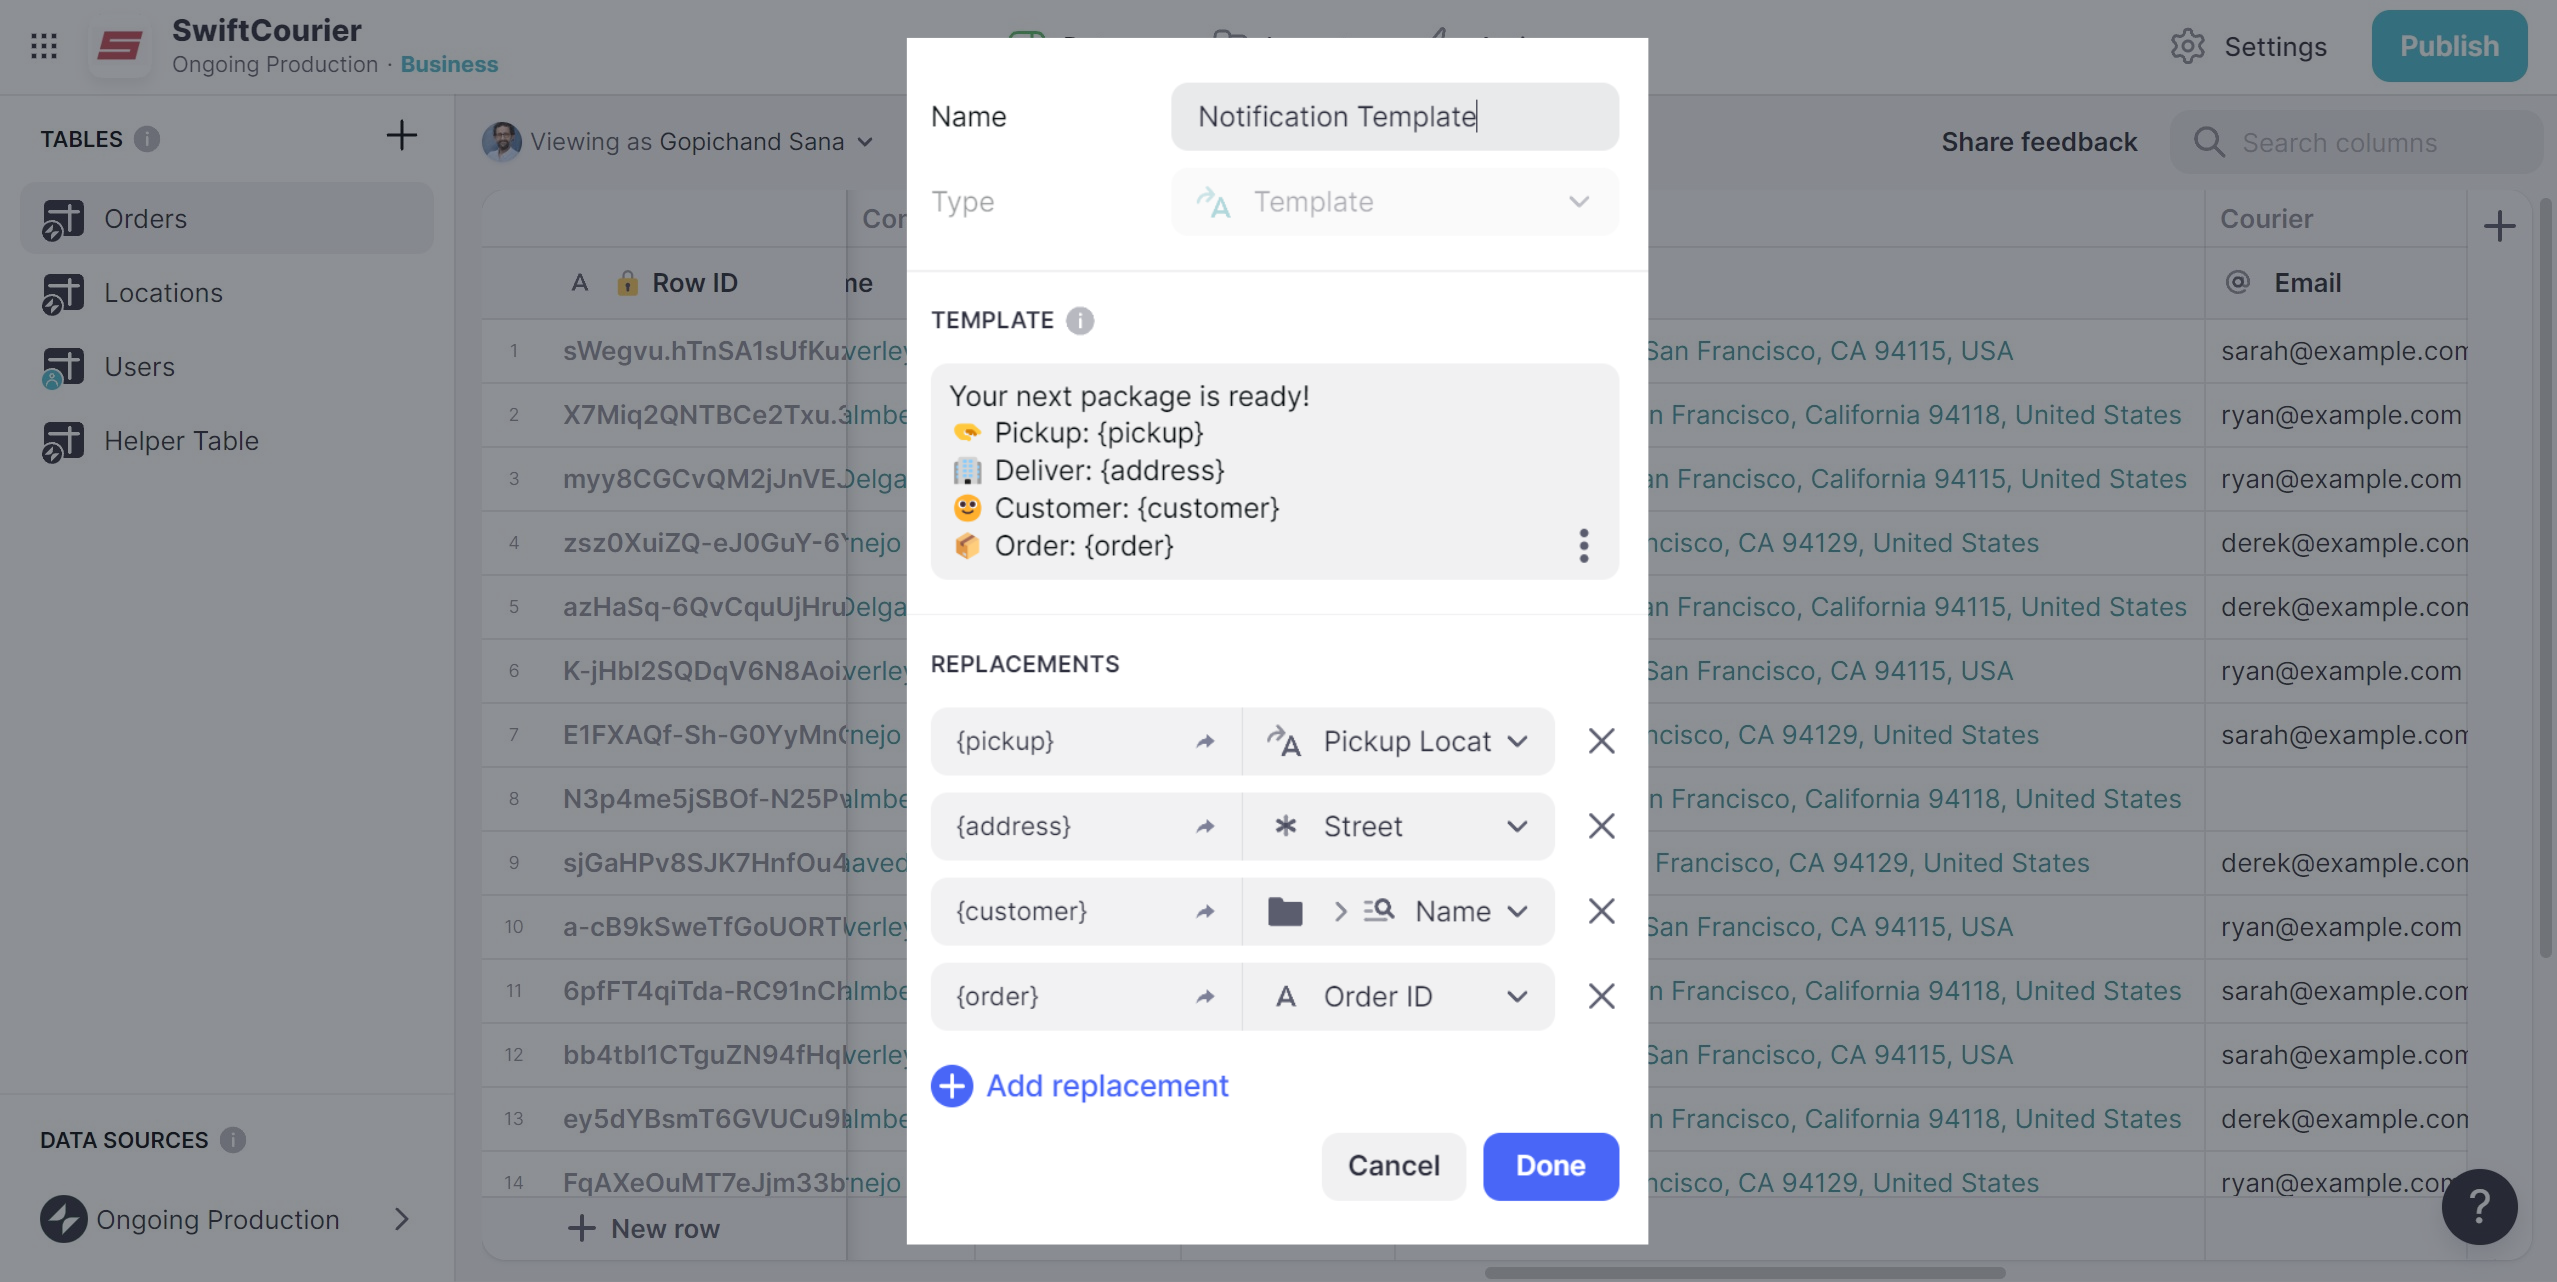
Task: Click the Add replacement plus icon
Action: (952, 1086)
